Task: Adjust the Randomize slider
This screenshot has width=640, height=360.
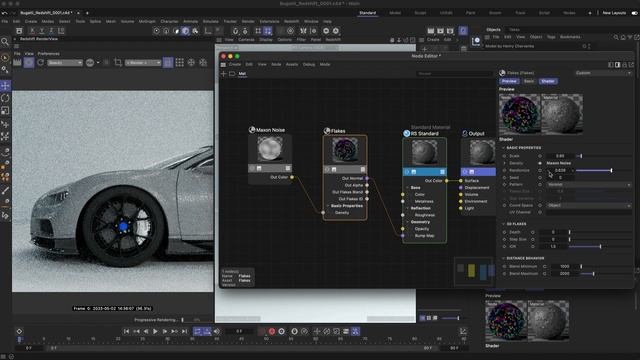Action: (603, 170)
